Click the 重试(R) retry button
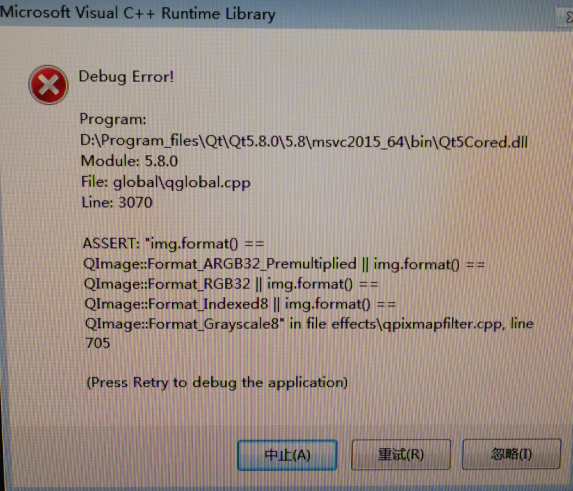Viewport: 573px width, 491px height. pos(401,454)
